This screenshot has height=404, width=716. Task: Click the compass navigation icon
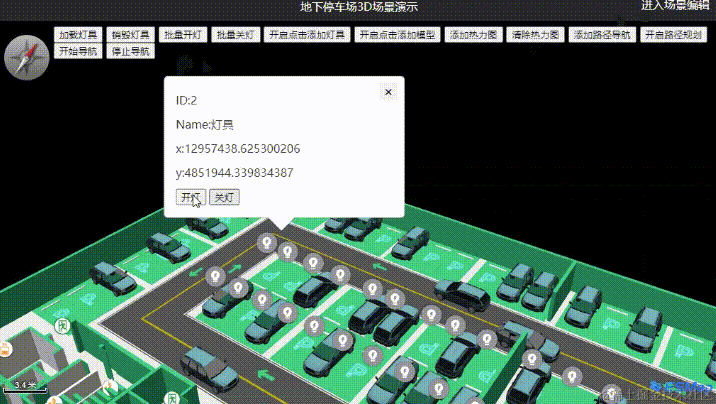(26, 58)
